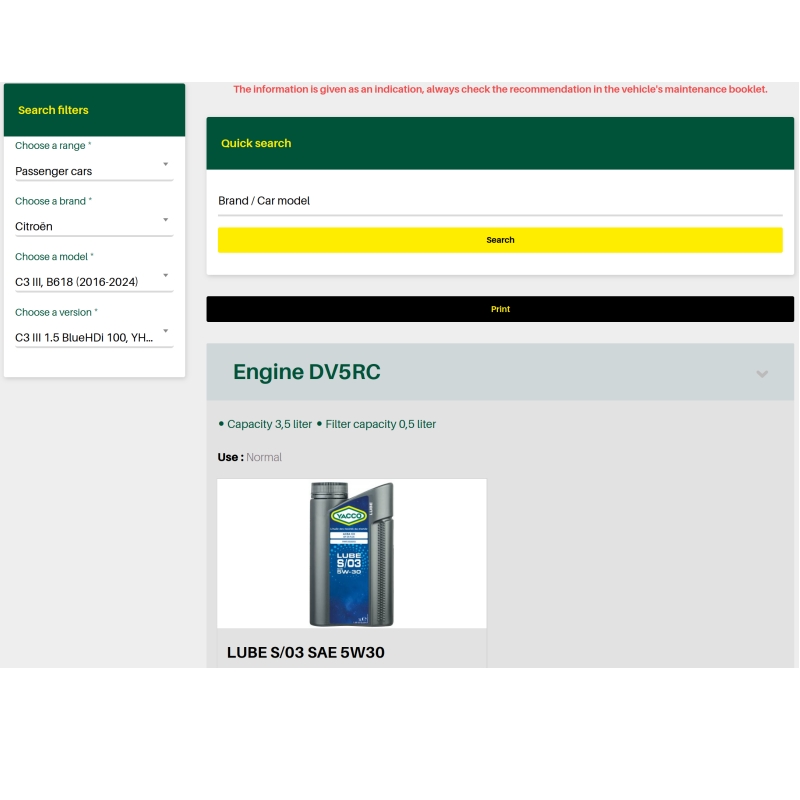The image size is (800, 800).
Task: Open the LUBE S/03 SAE 5W30 product title
Action: (x=306, y=653)
